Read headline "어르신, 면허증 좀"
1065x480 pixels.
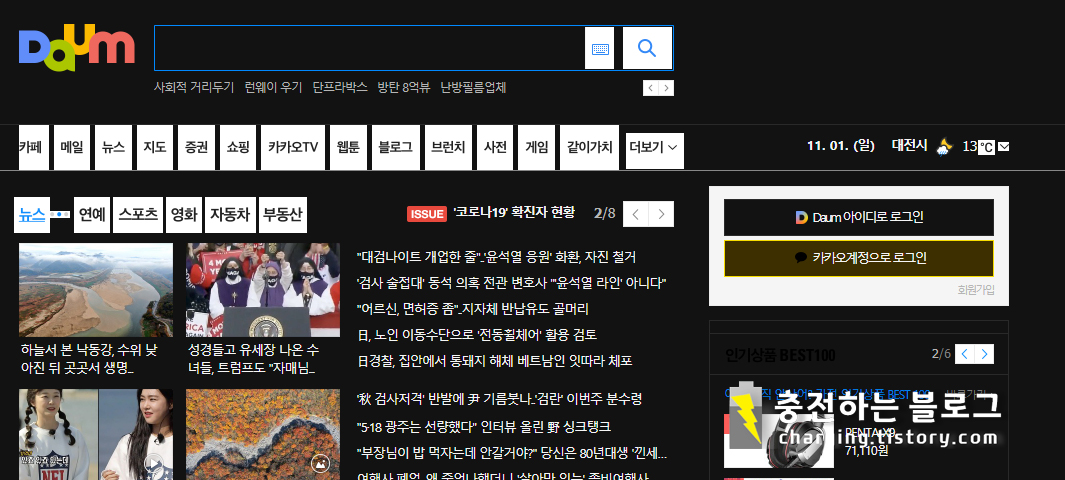[x=473, y=309]
